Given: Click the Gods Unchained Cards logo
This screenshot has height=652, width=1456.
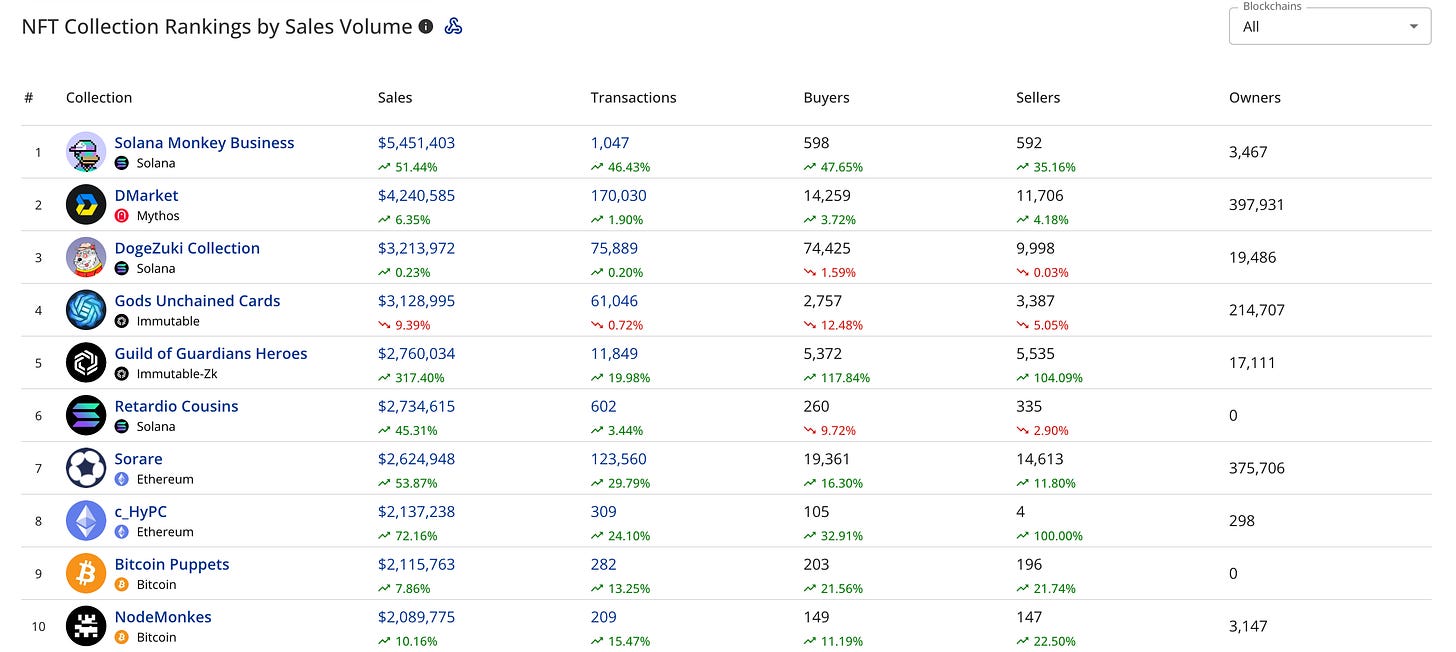Looking at the screenshot, I should coord(86,310).
